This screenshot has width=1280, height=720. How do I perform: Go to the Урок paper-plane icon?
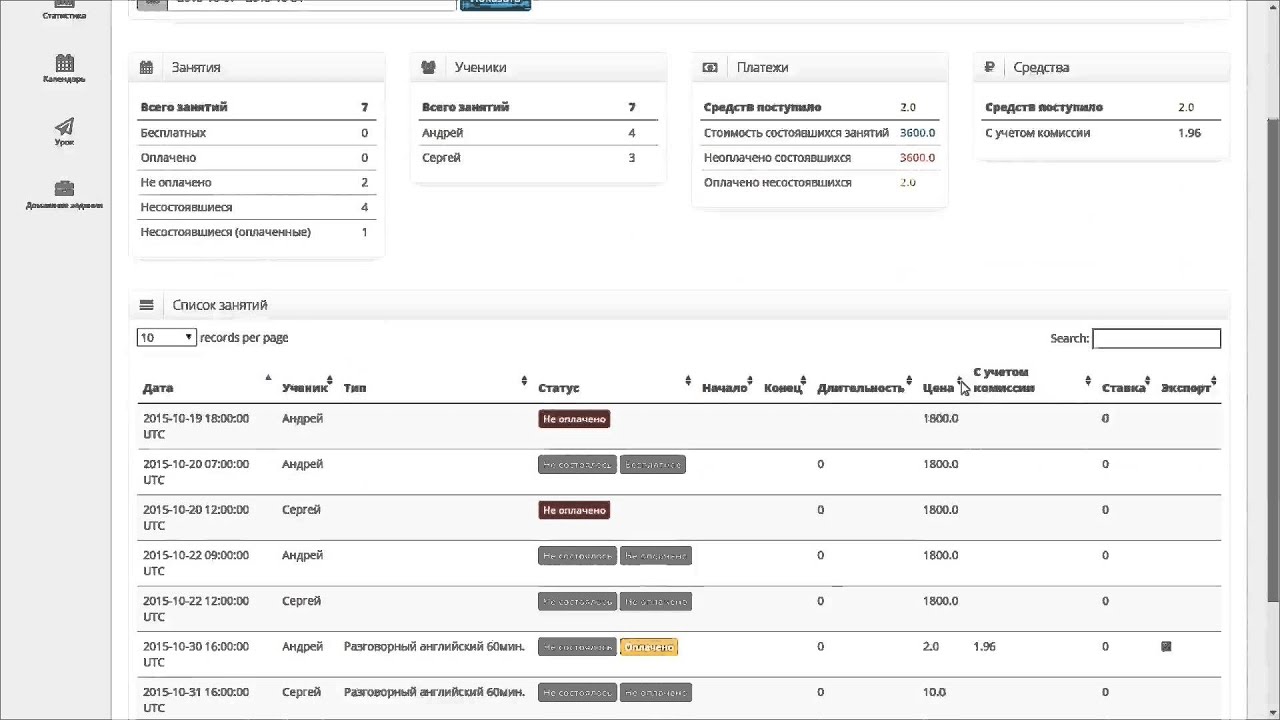64,131
